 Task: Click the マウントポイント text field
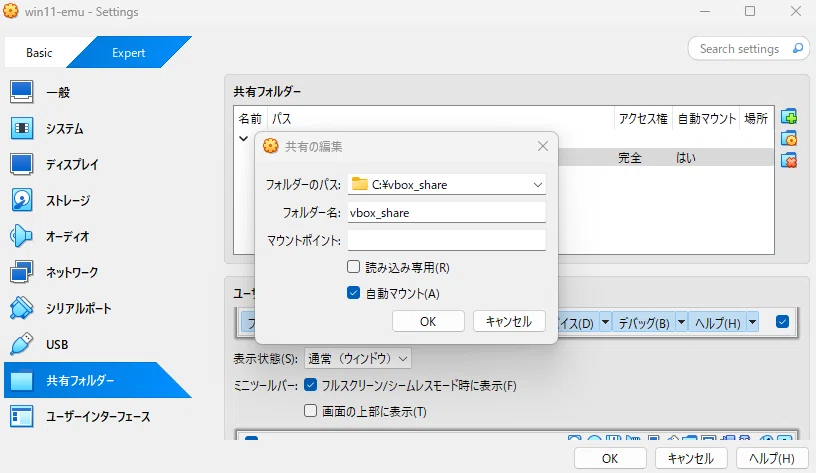447,240
